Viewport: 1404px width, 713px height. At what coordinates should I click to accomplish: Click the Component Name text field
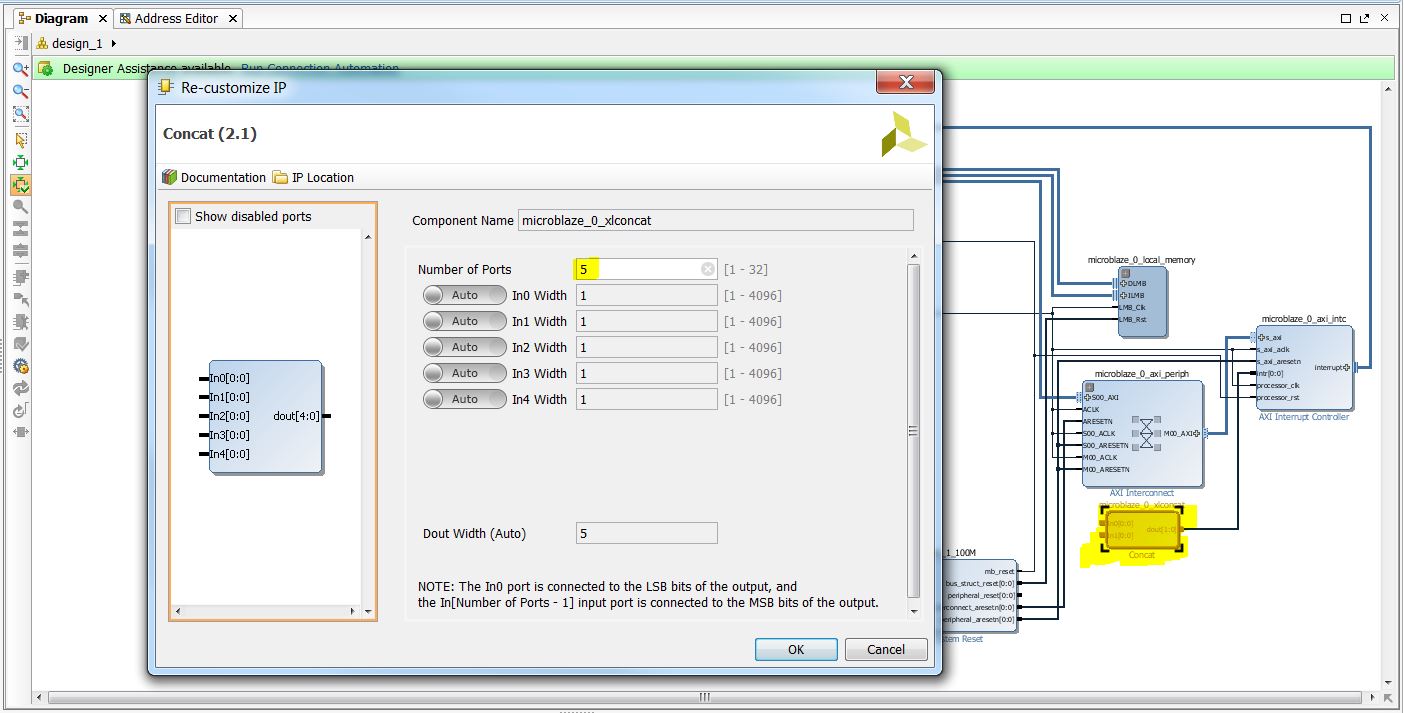(716, 220)
